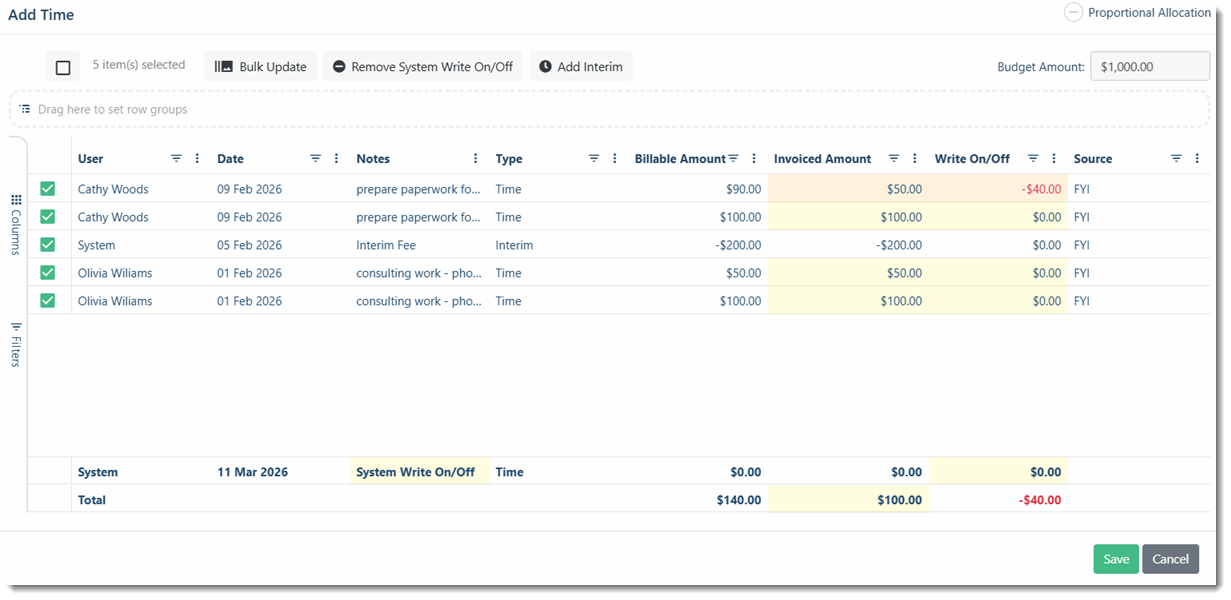Click the Interim type cell
The image size is (1231, 600).
[559, 245]
